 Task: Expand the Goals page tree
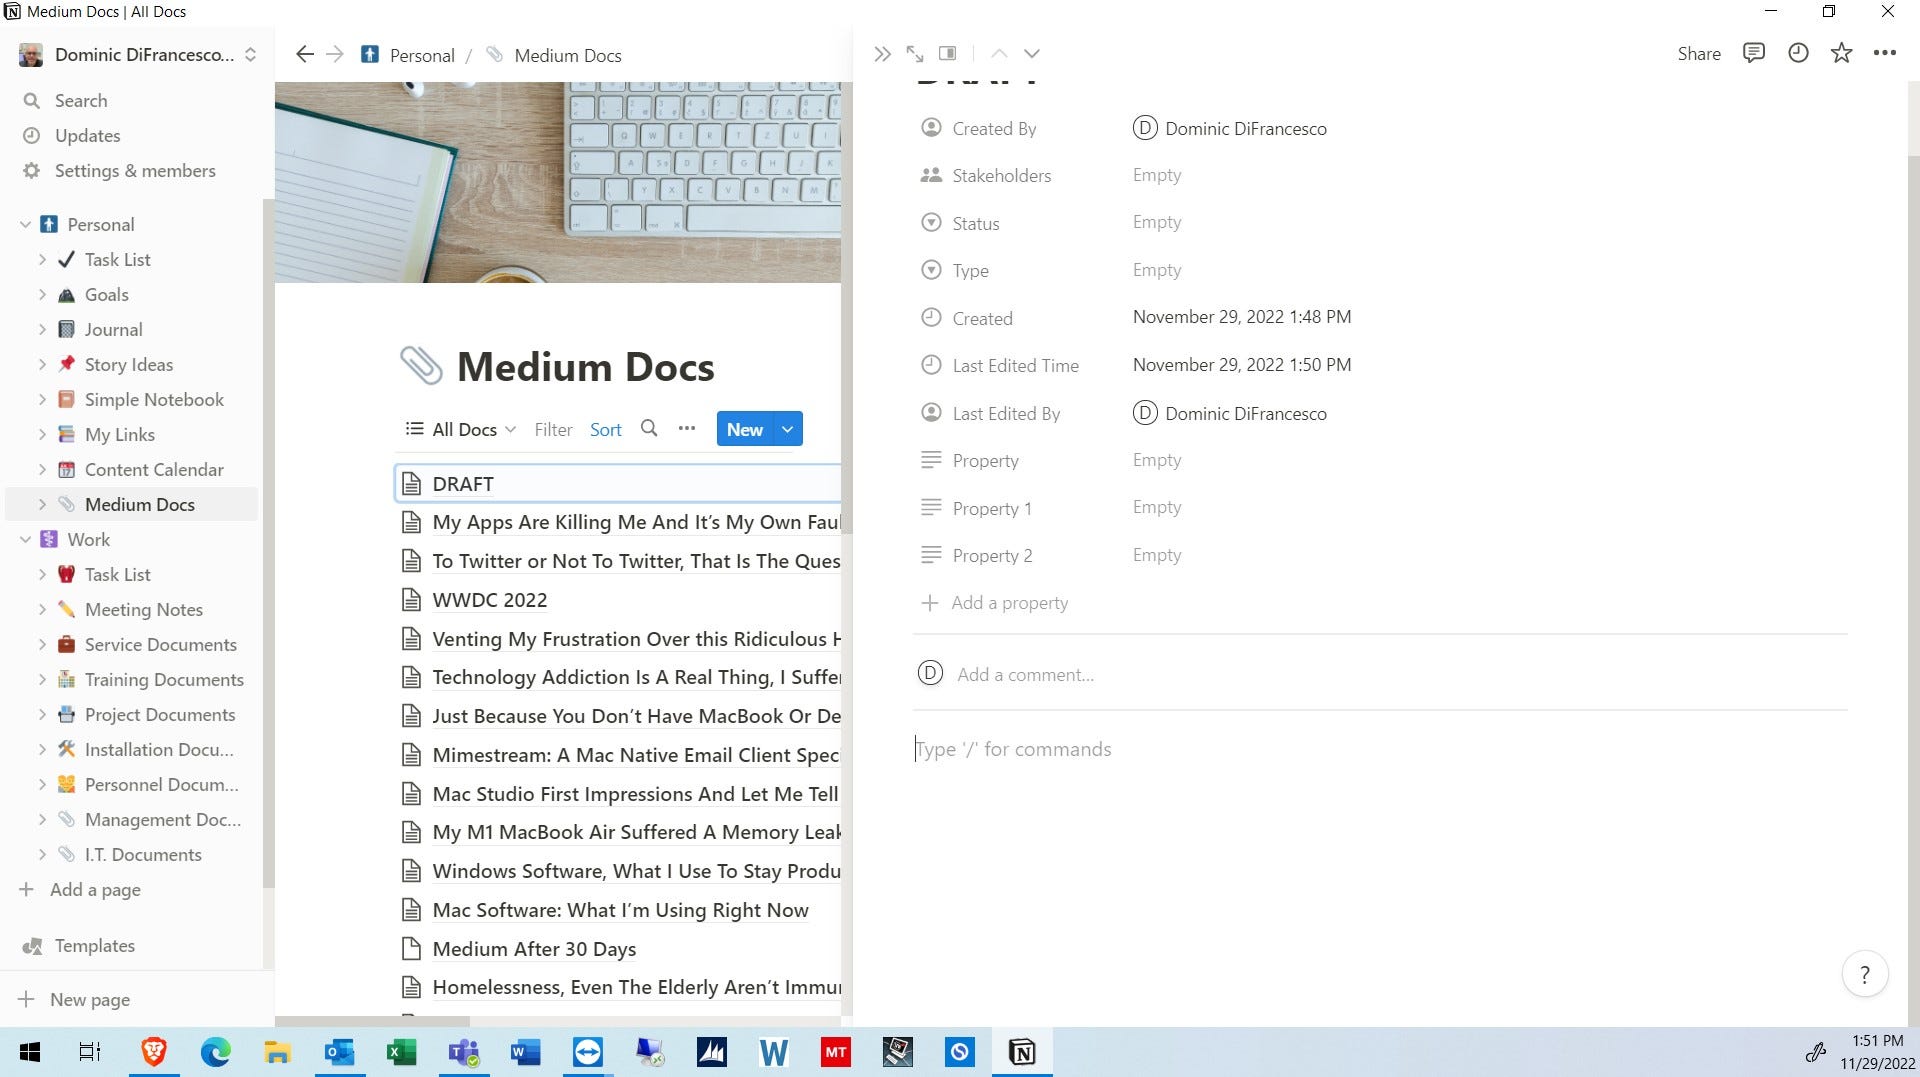[x=42, y=295]
